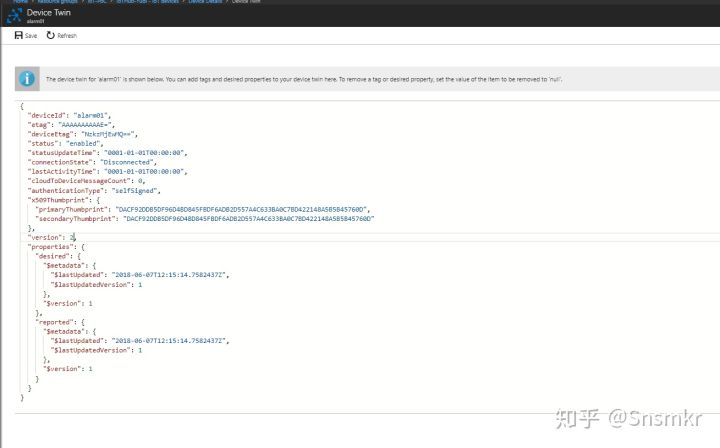Click the "deviceEtag" line
720x448 pixels.
coord(83,134)
